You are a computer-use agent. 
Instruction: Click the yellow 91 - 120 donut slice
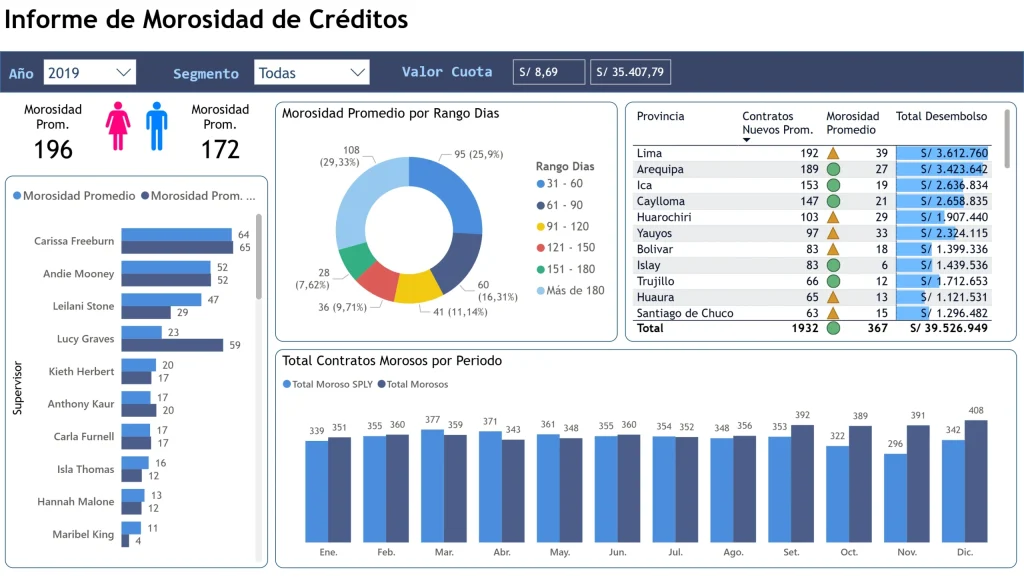point(418,287)
